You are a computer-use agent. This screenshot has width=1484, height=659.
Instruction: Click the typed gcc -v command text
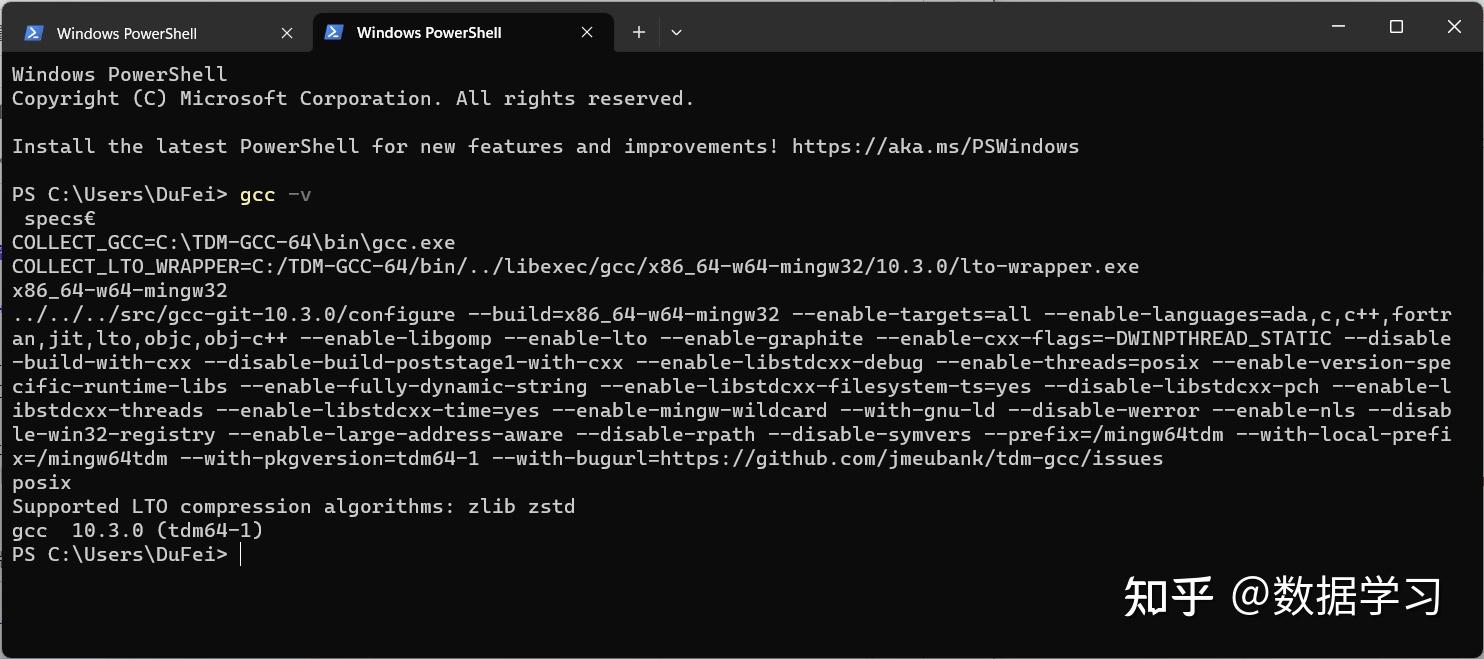pos(275,194)
